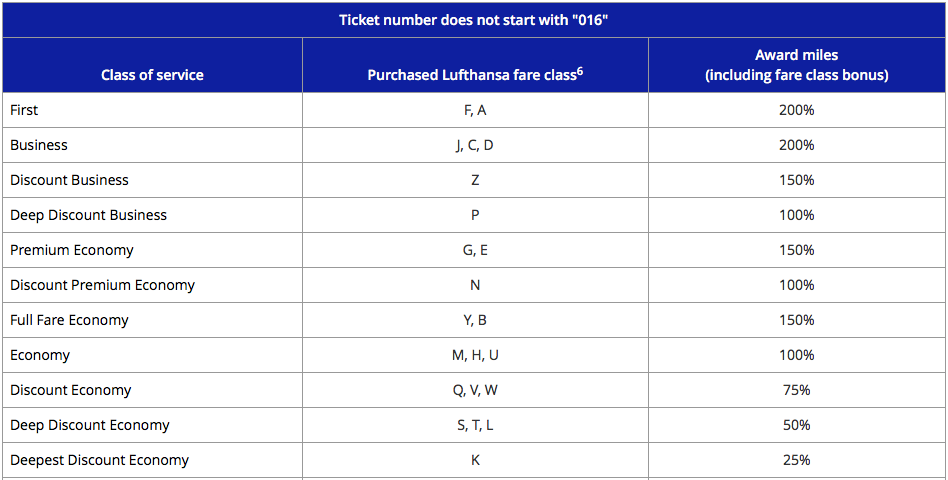This screenshot has height=480, width=948.
Task: Click the footnote 6 superscript link
Action: coord(581,70)
